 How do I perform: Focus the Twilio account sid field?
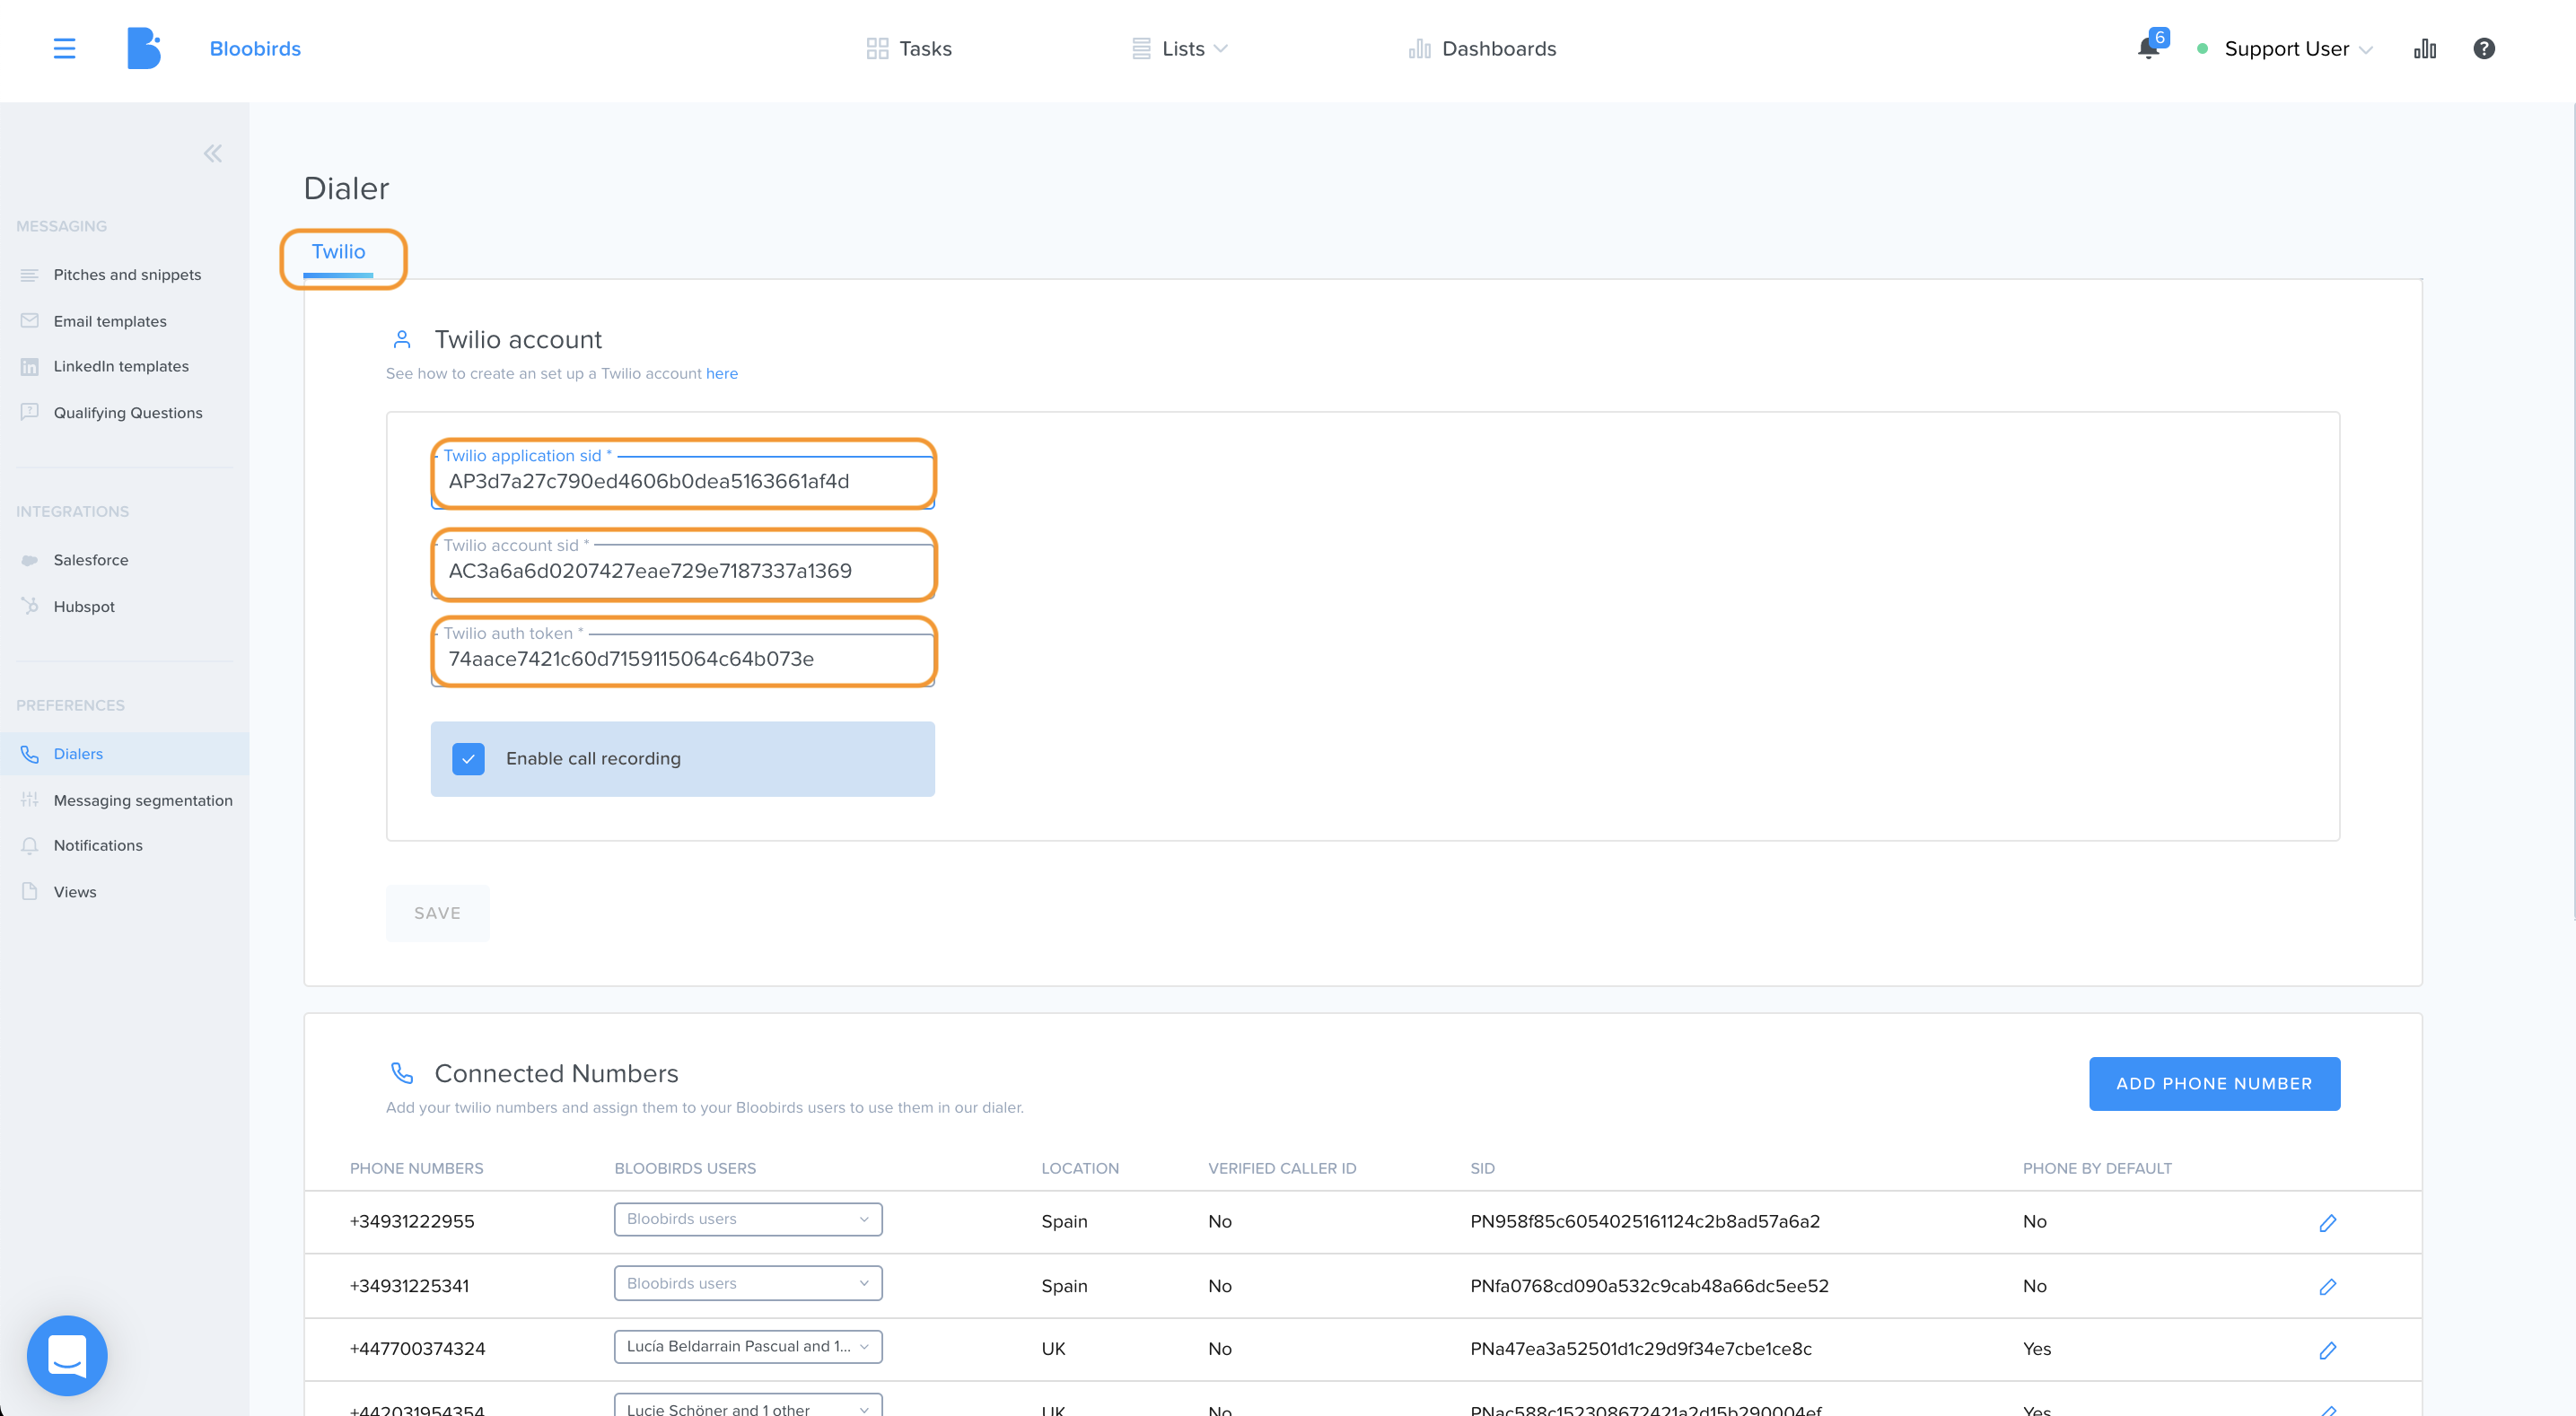pyautogui.click(x=683, y=571)
